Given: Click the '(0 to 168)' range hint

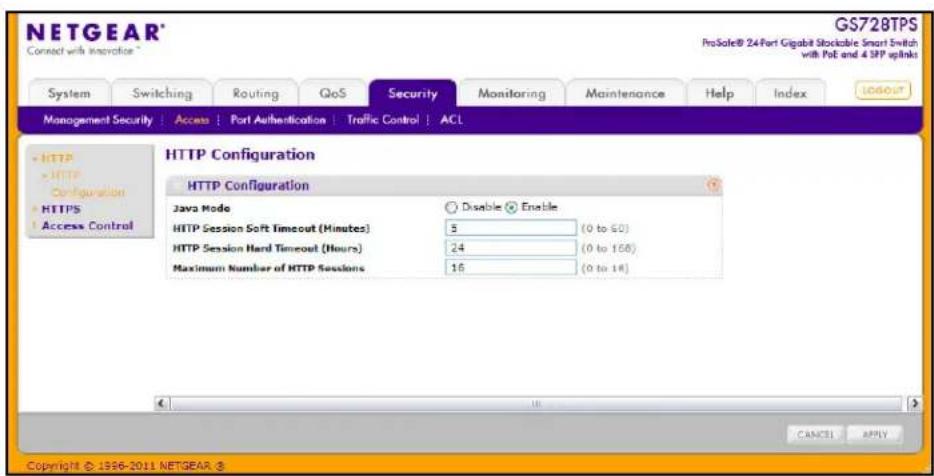Looking at the screenshot, I should point(608,248).
